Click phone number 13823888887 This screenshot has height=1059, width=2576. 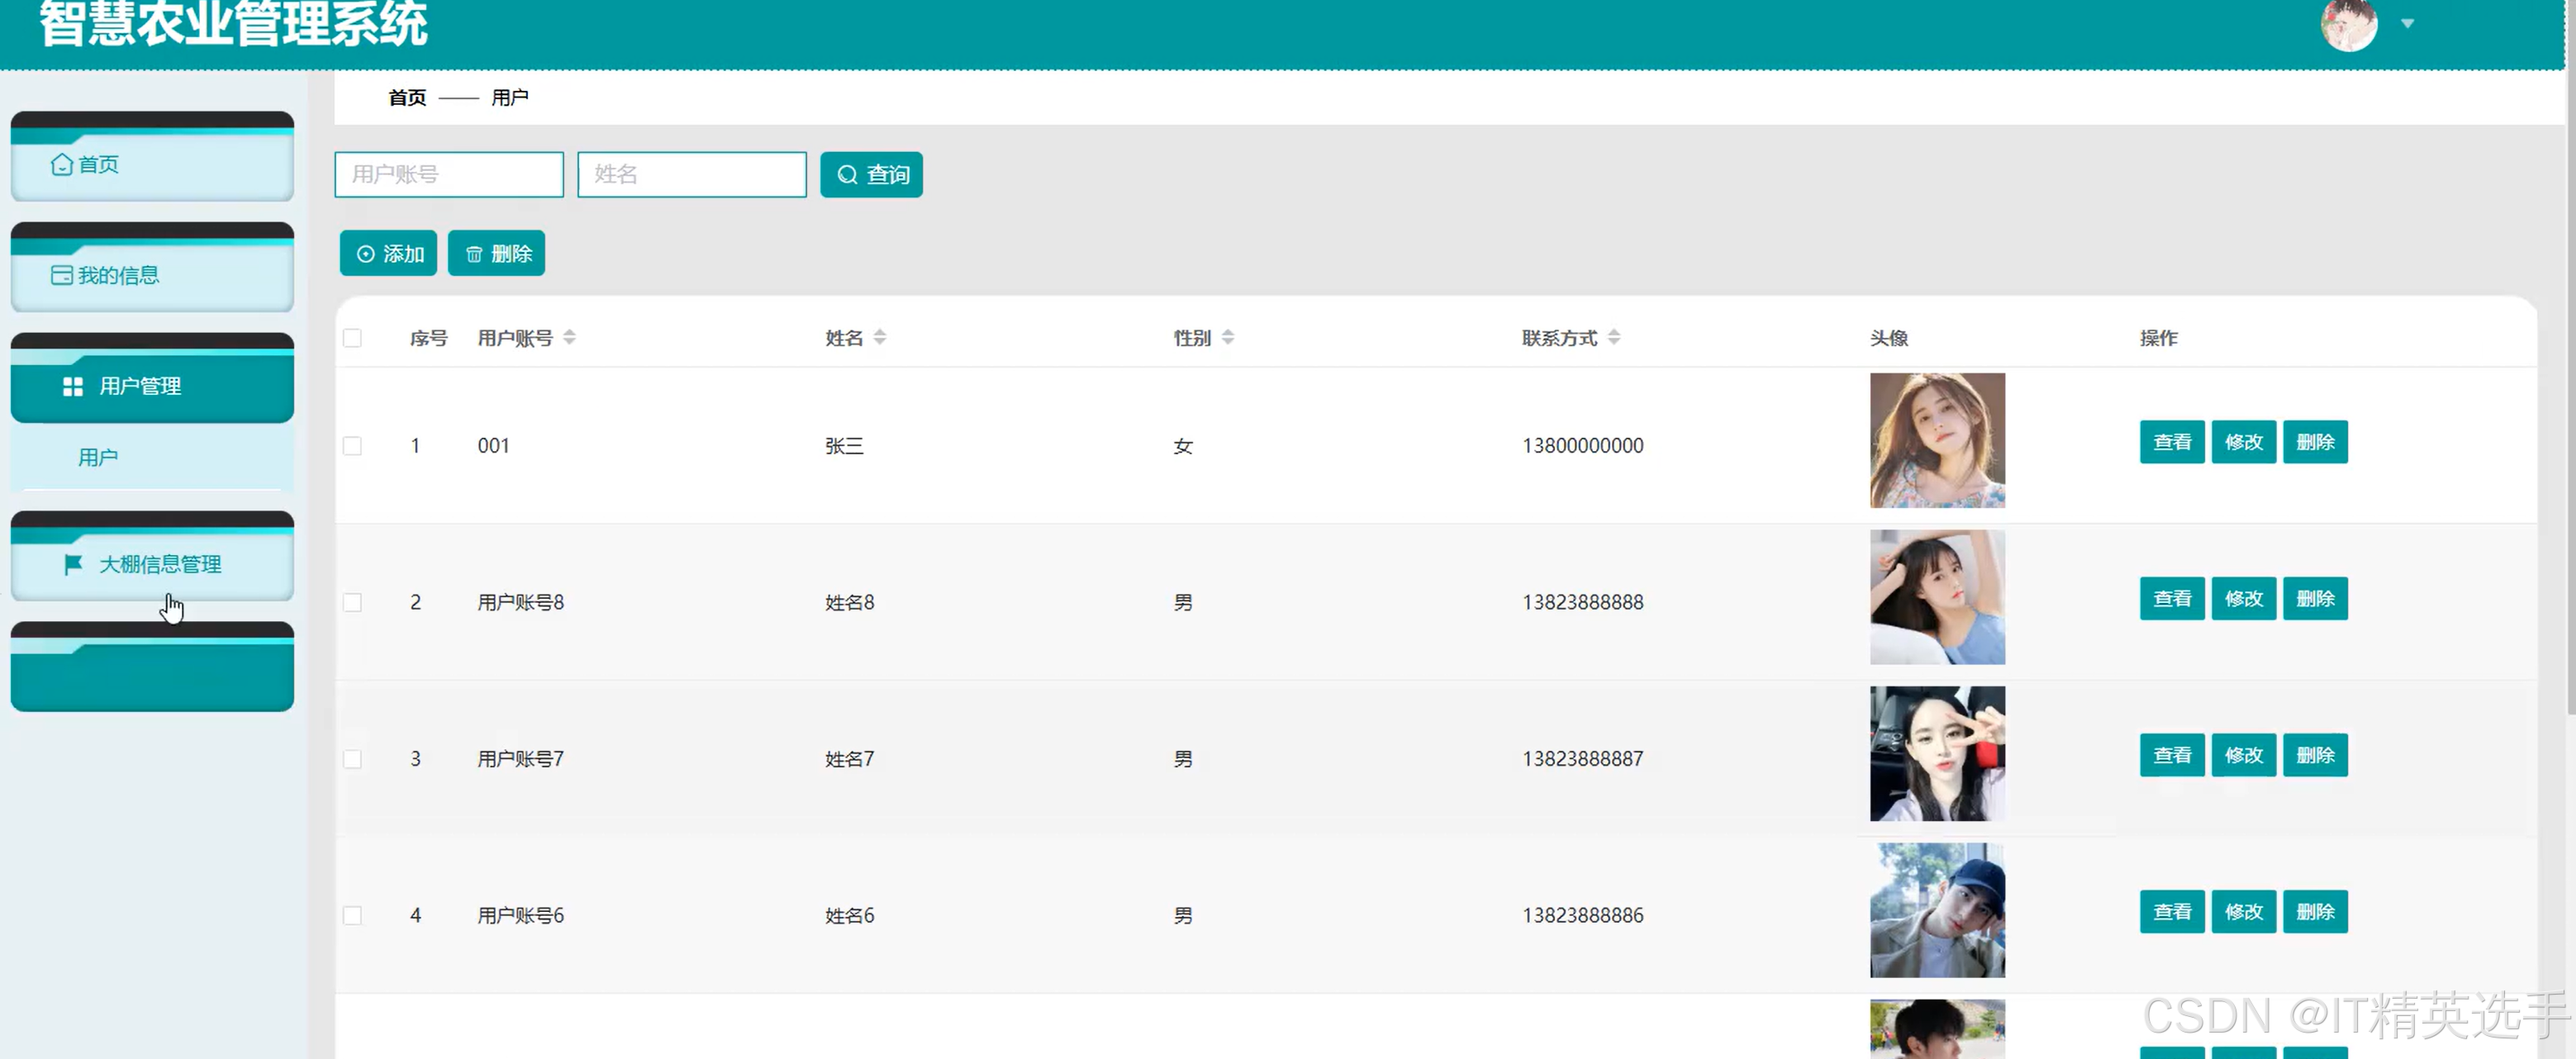coord(1583,759)
